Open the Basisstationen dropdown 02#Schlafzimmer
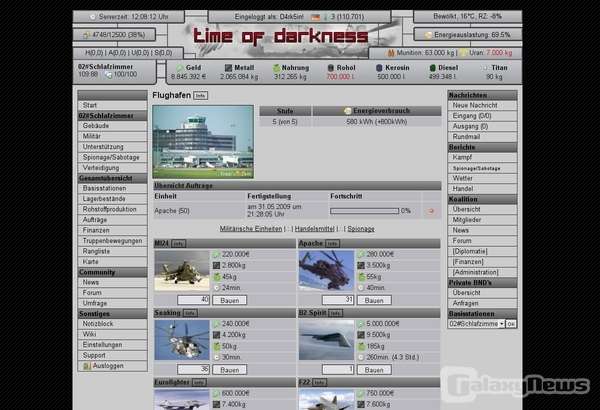600x410 pixels. point(476,324)
